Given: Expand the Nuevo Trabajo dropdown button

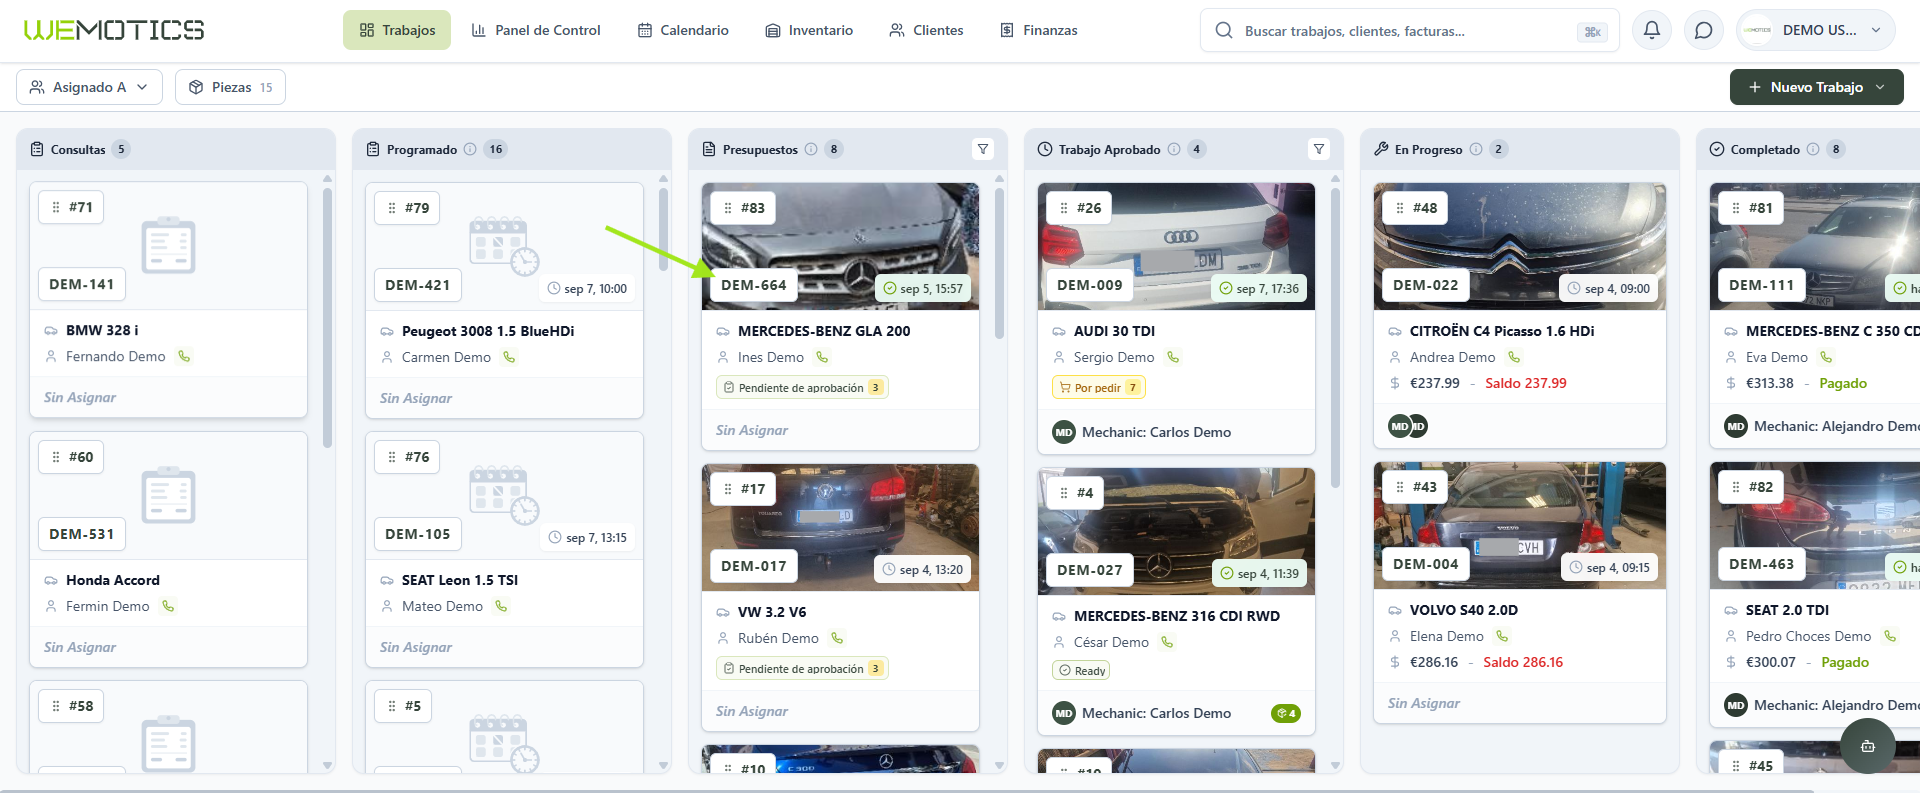Looking at the screenshot, I should pyautogui.click(x=1816, y=87).
